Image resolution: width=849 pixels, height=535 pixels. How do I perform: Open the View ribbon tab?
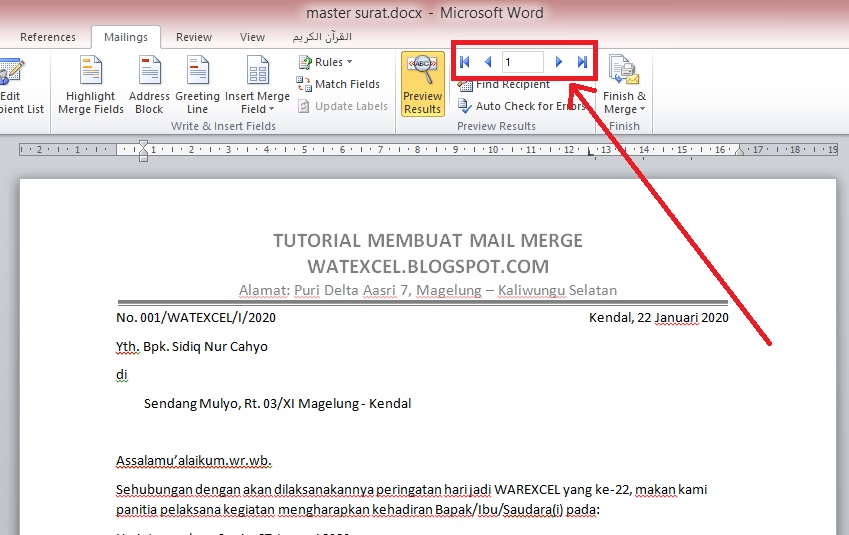tap(252, 37)
